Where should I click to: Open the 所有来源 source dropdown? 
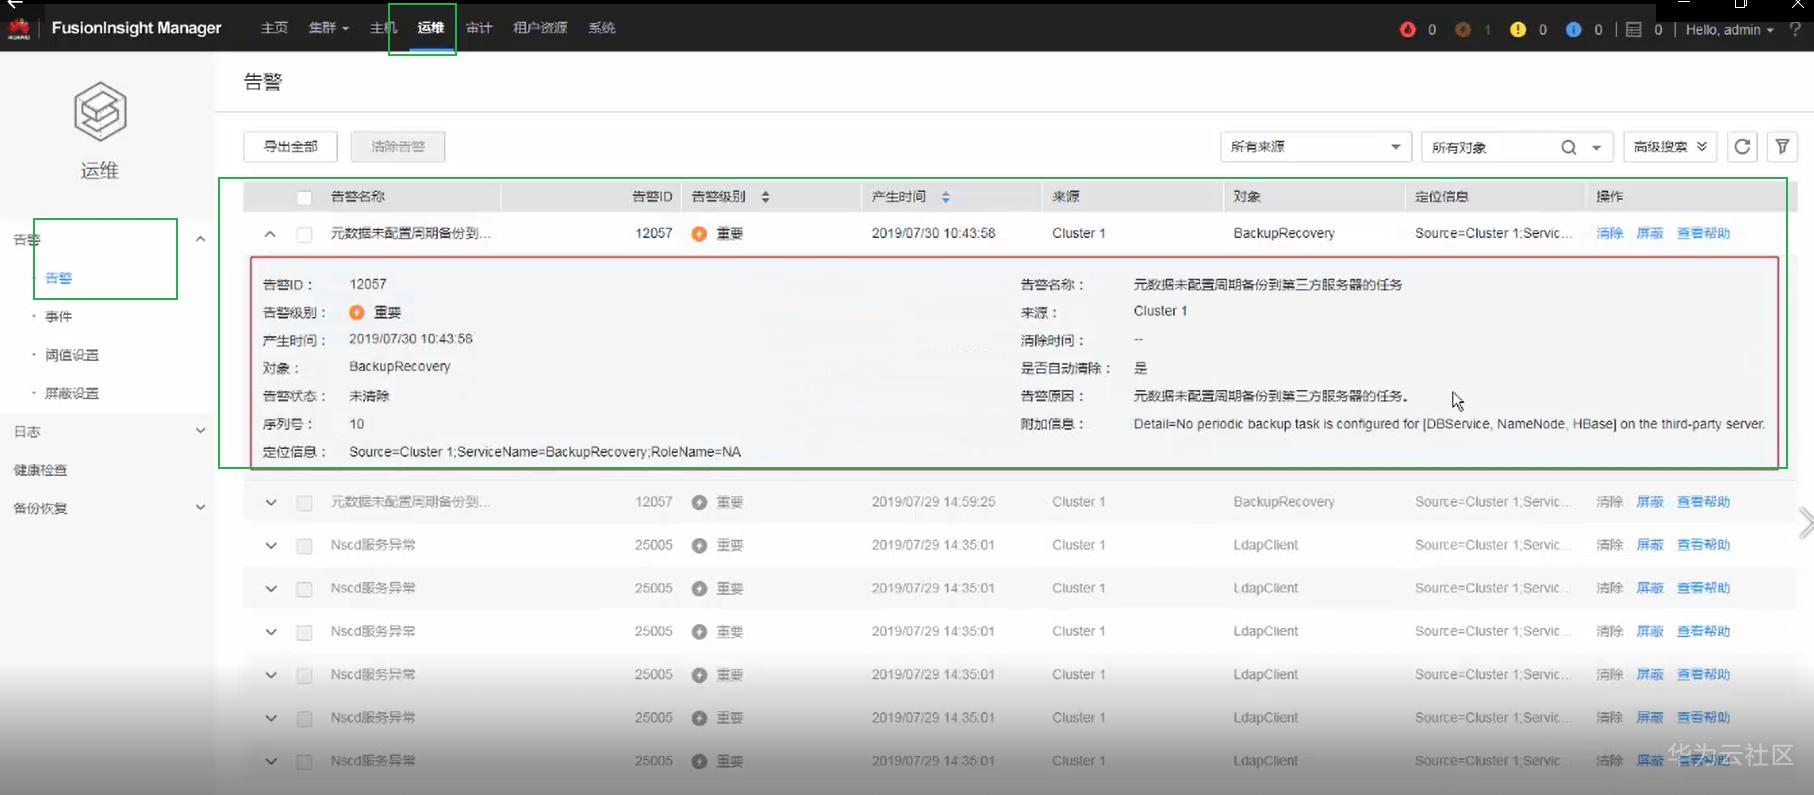(1315, 147)
